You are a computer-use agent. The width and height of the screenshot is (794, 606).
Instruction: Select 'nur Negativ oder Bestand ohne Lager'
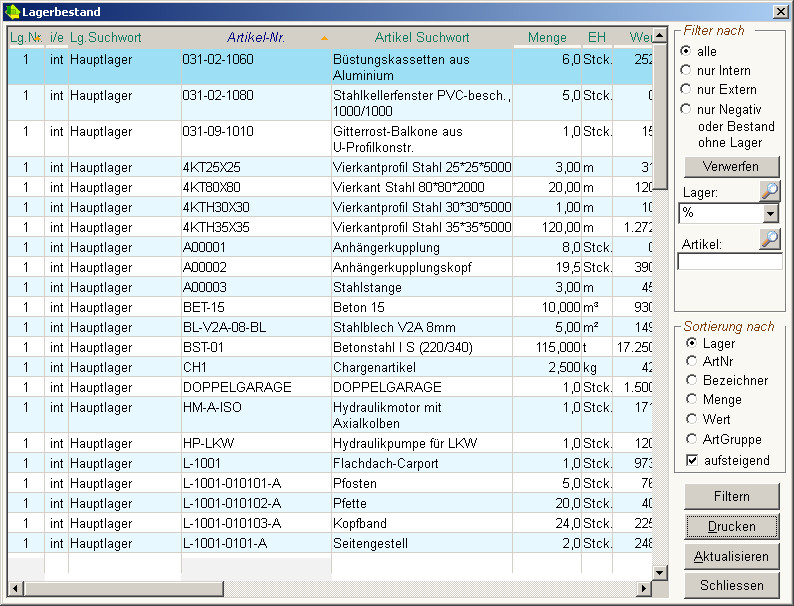coord(686,109)
